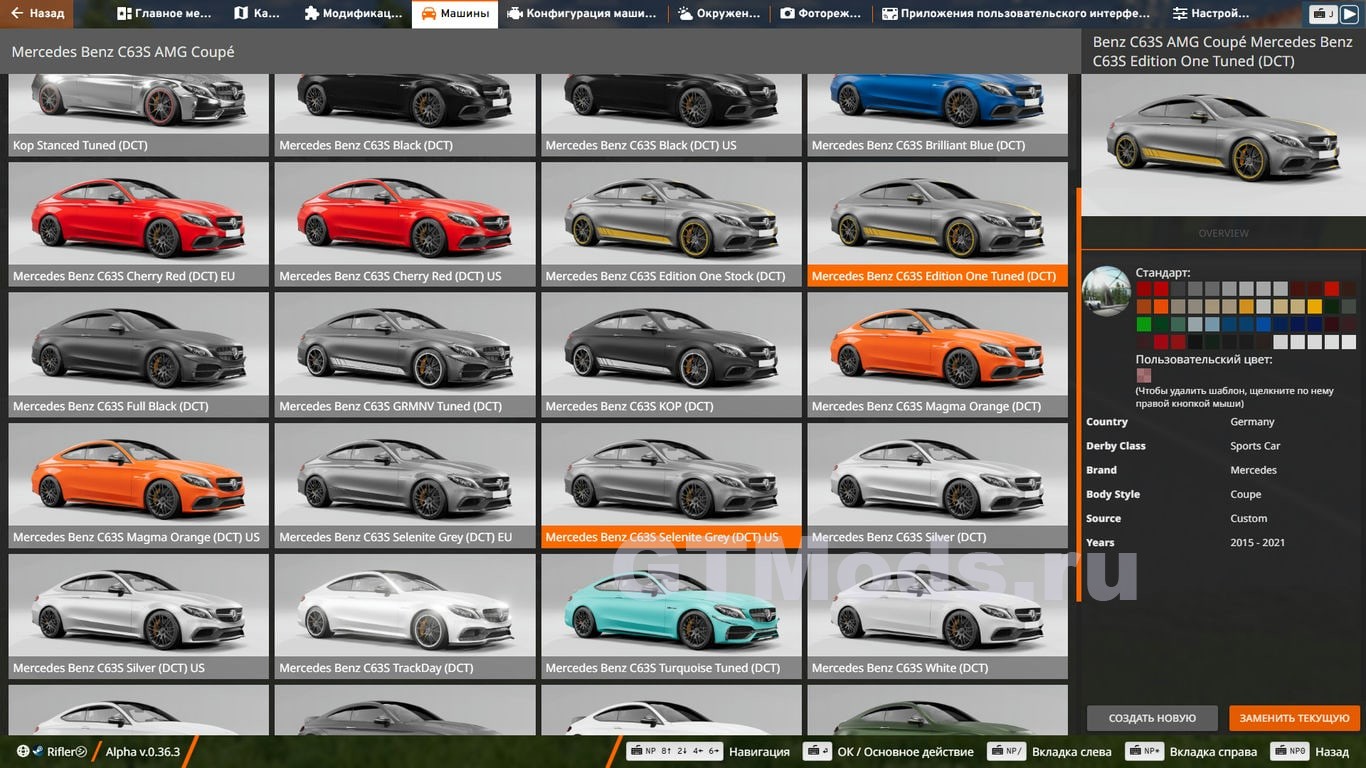Click the Mercedes brand value
1366x768 pixels.
(1253, 470)
